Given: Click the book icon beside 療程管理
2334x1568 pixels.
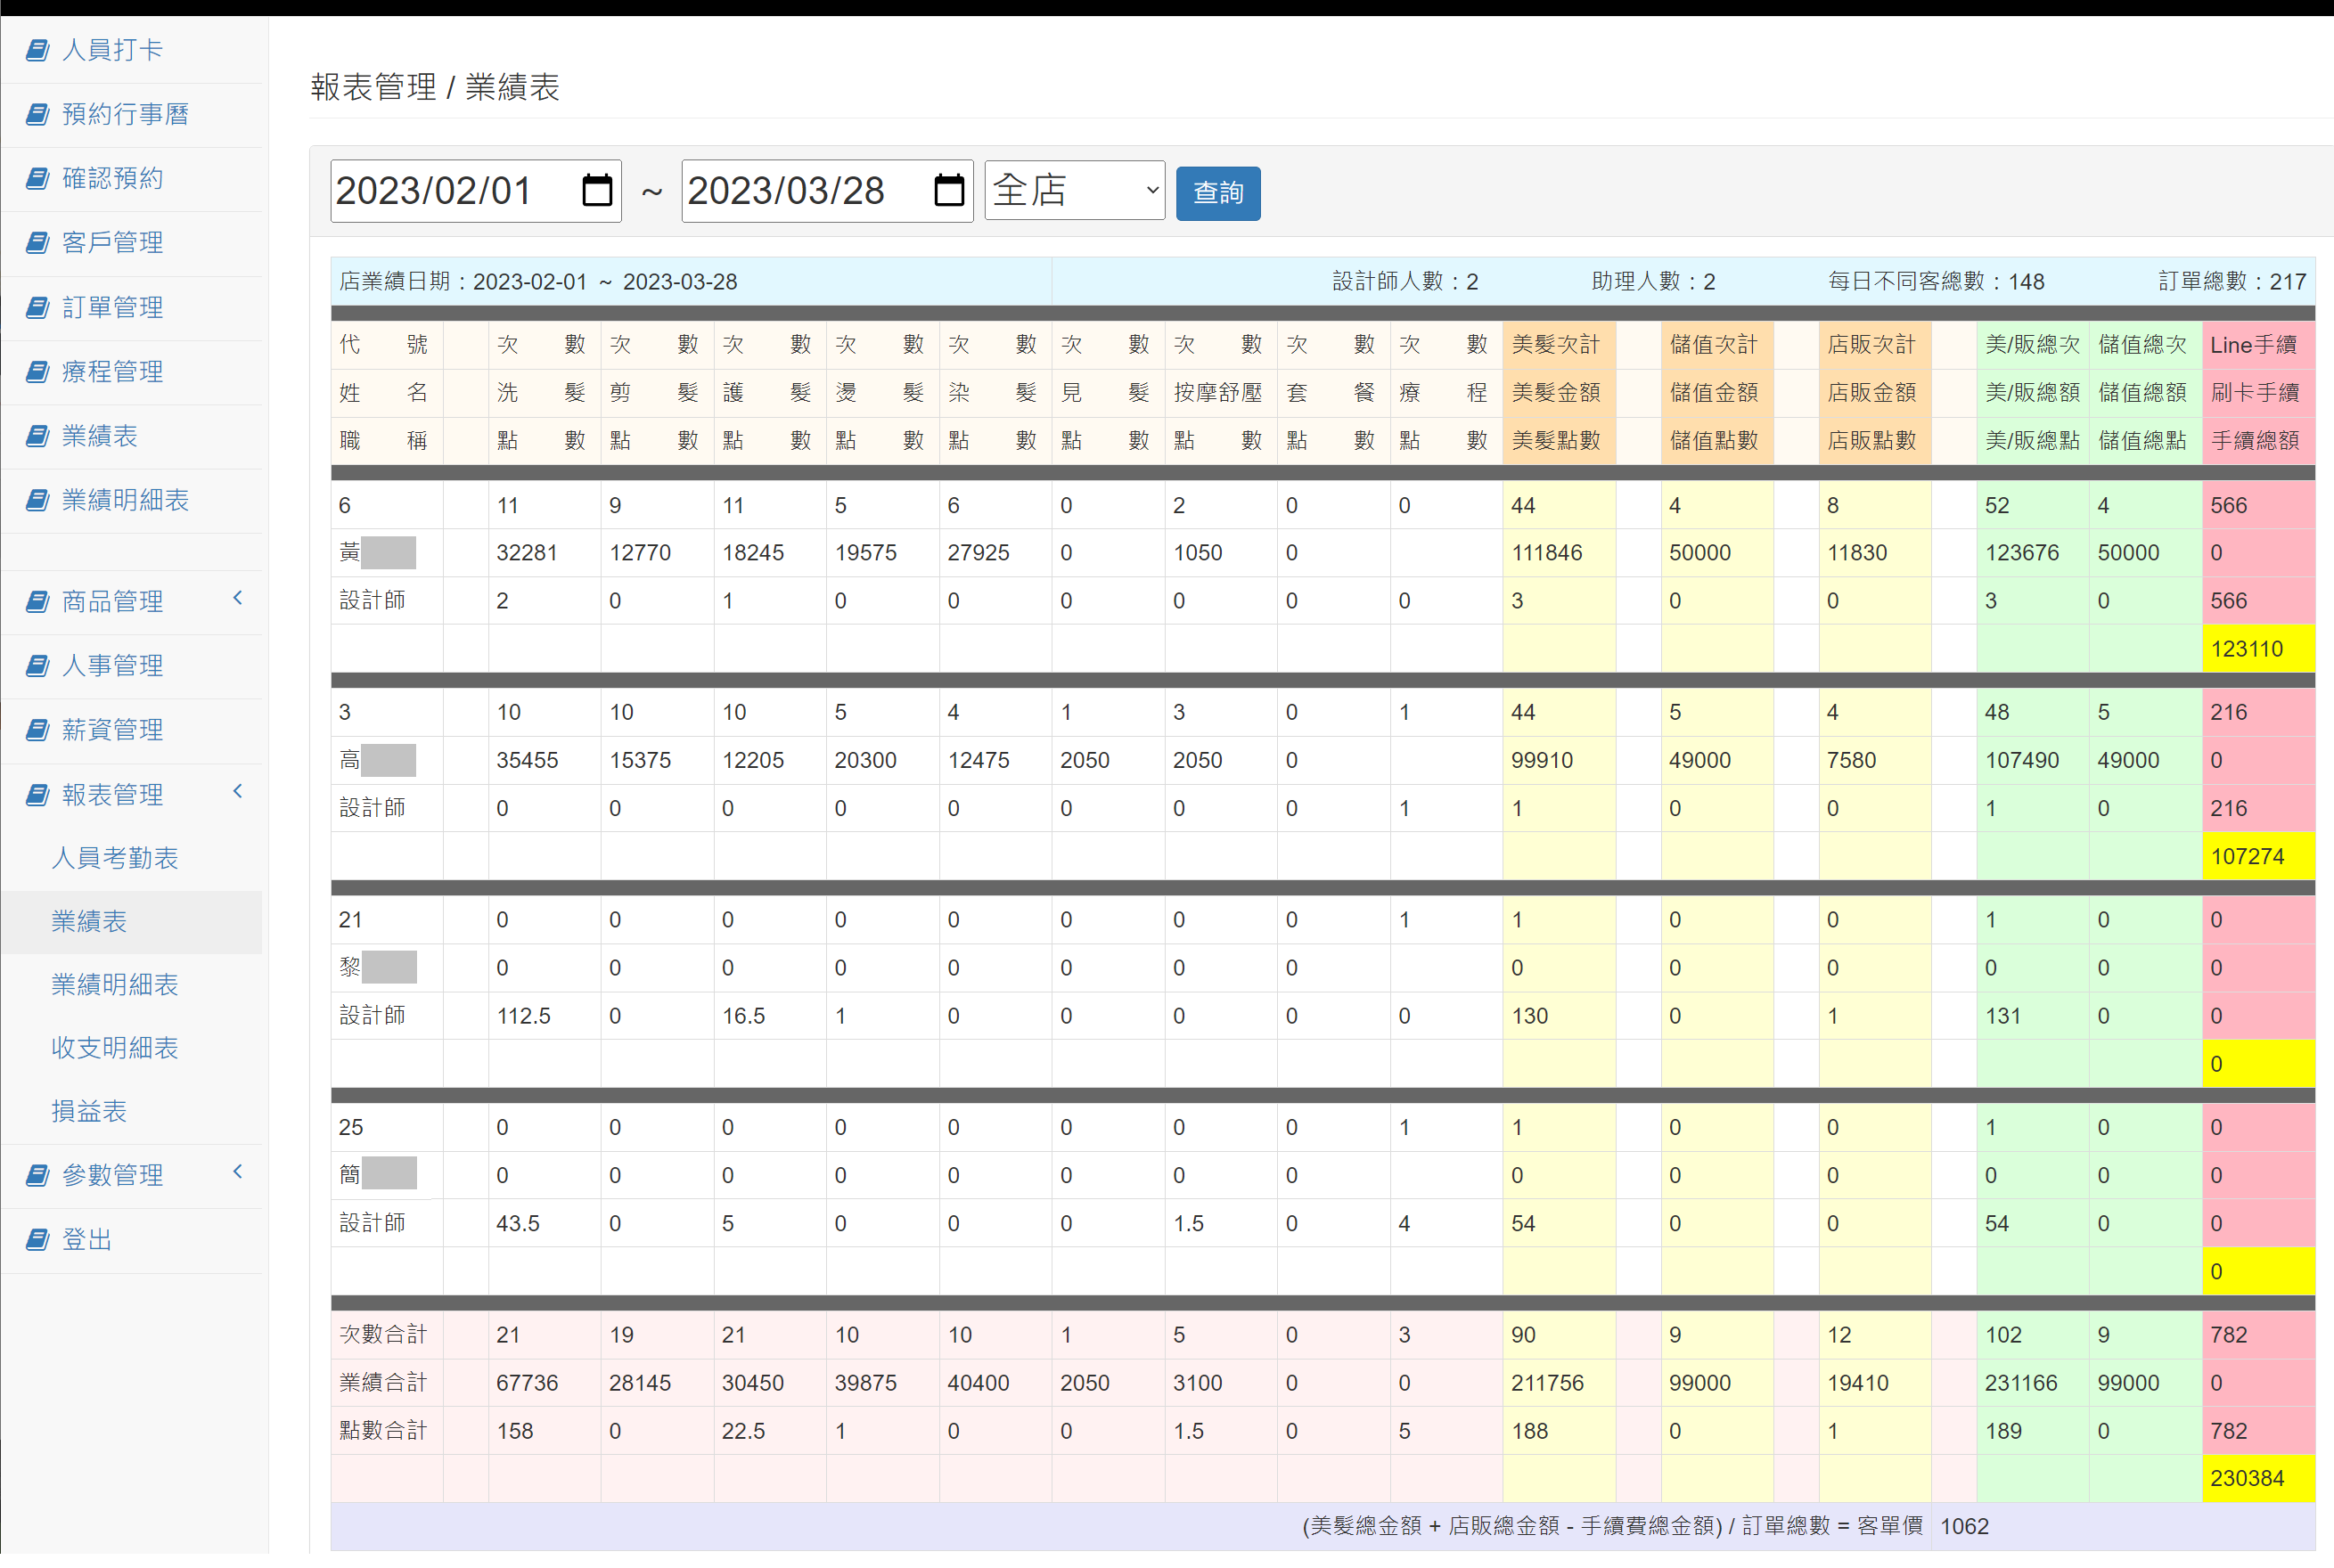Looking at the screenshot, I should [x=37, y=372].
